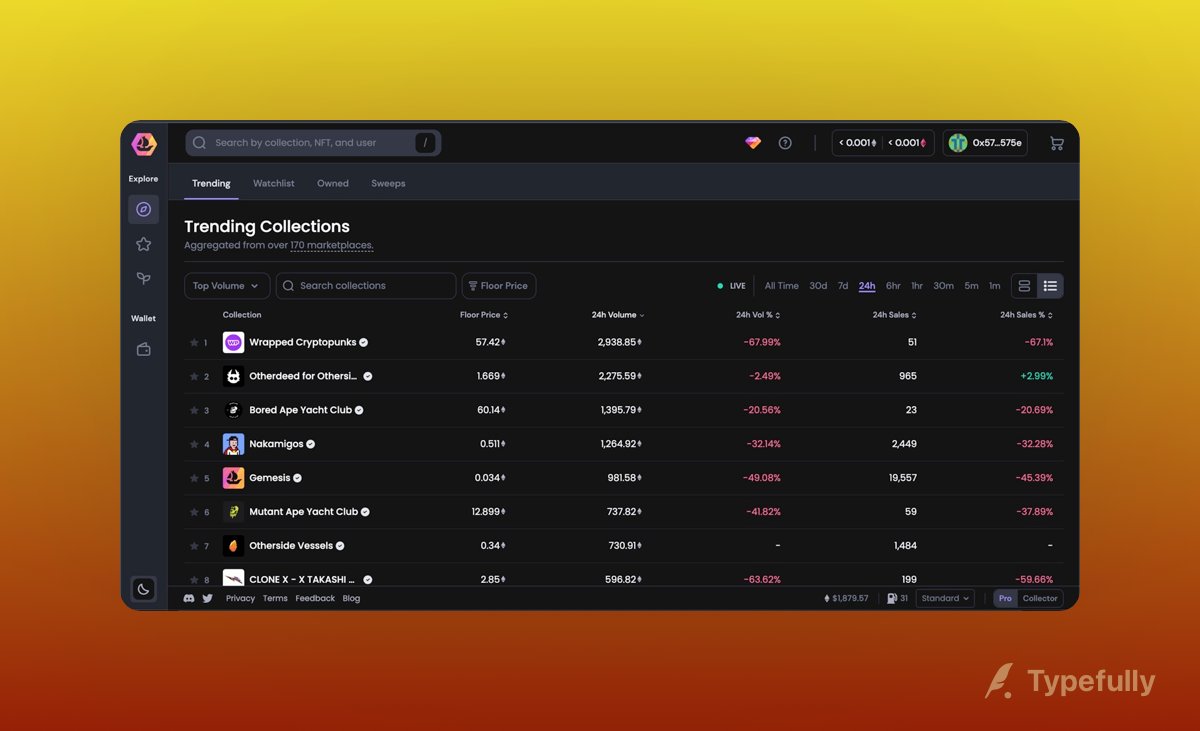Open the Explore compass sidebar icon

143,209
